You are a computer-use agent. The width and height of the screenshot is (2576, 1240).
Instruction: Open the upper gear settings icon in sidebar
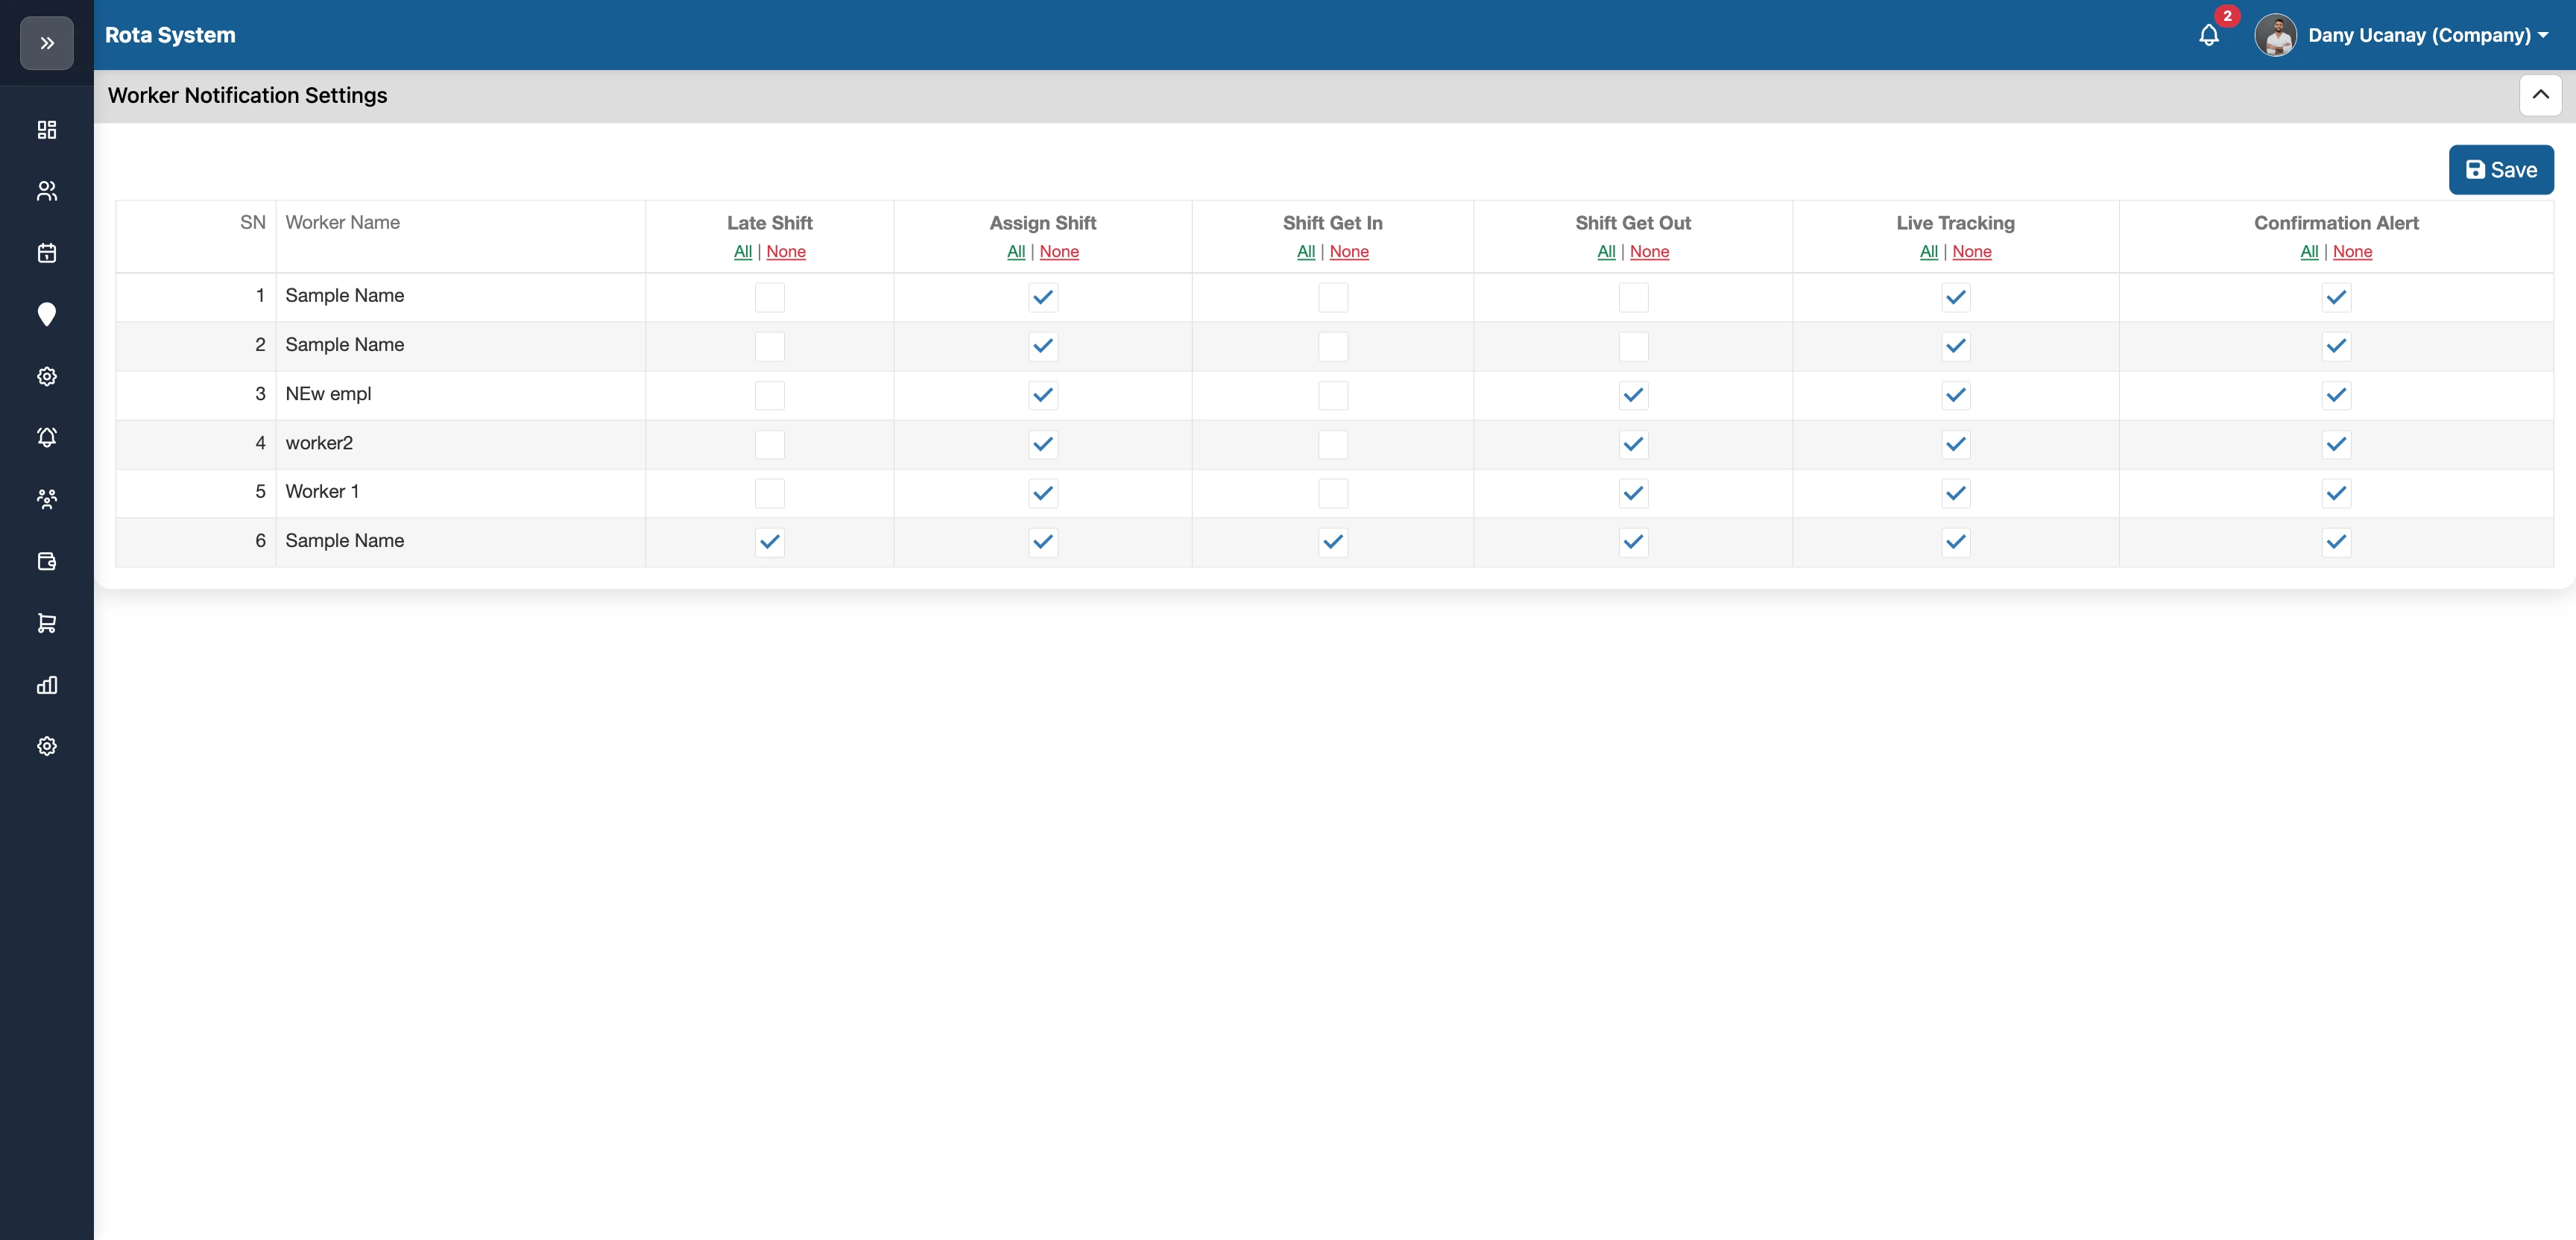[x=46, y=376]
